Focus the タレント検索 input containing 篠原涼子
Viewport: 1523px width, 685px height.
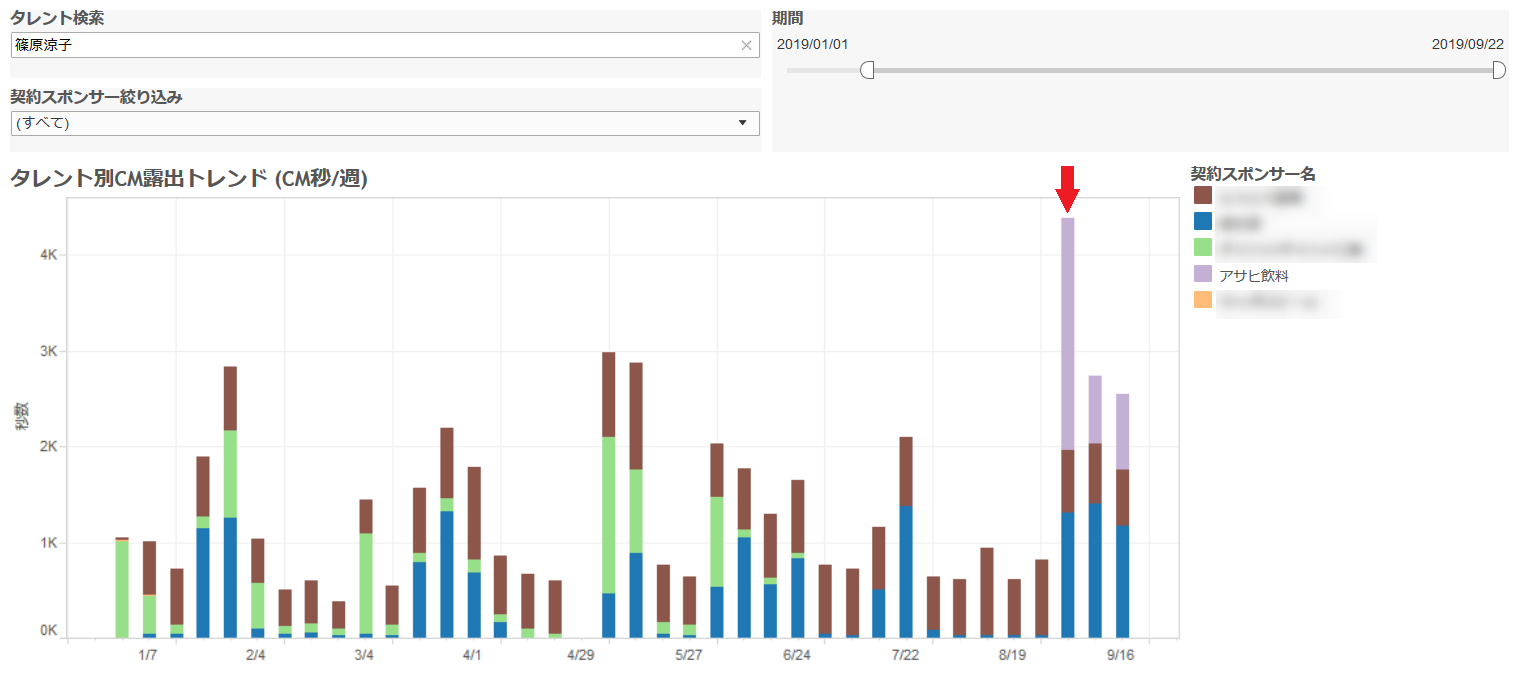(x=370, y=45)
